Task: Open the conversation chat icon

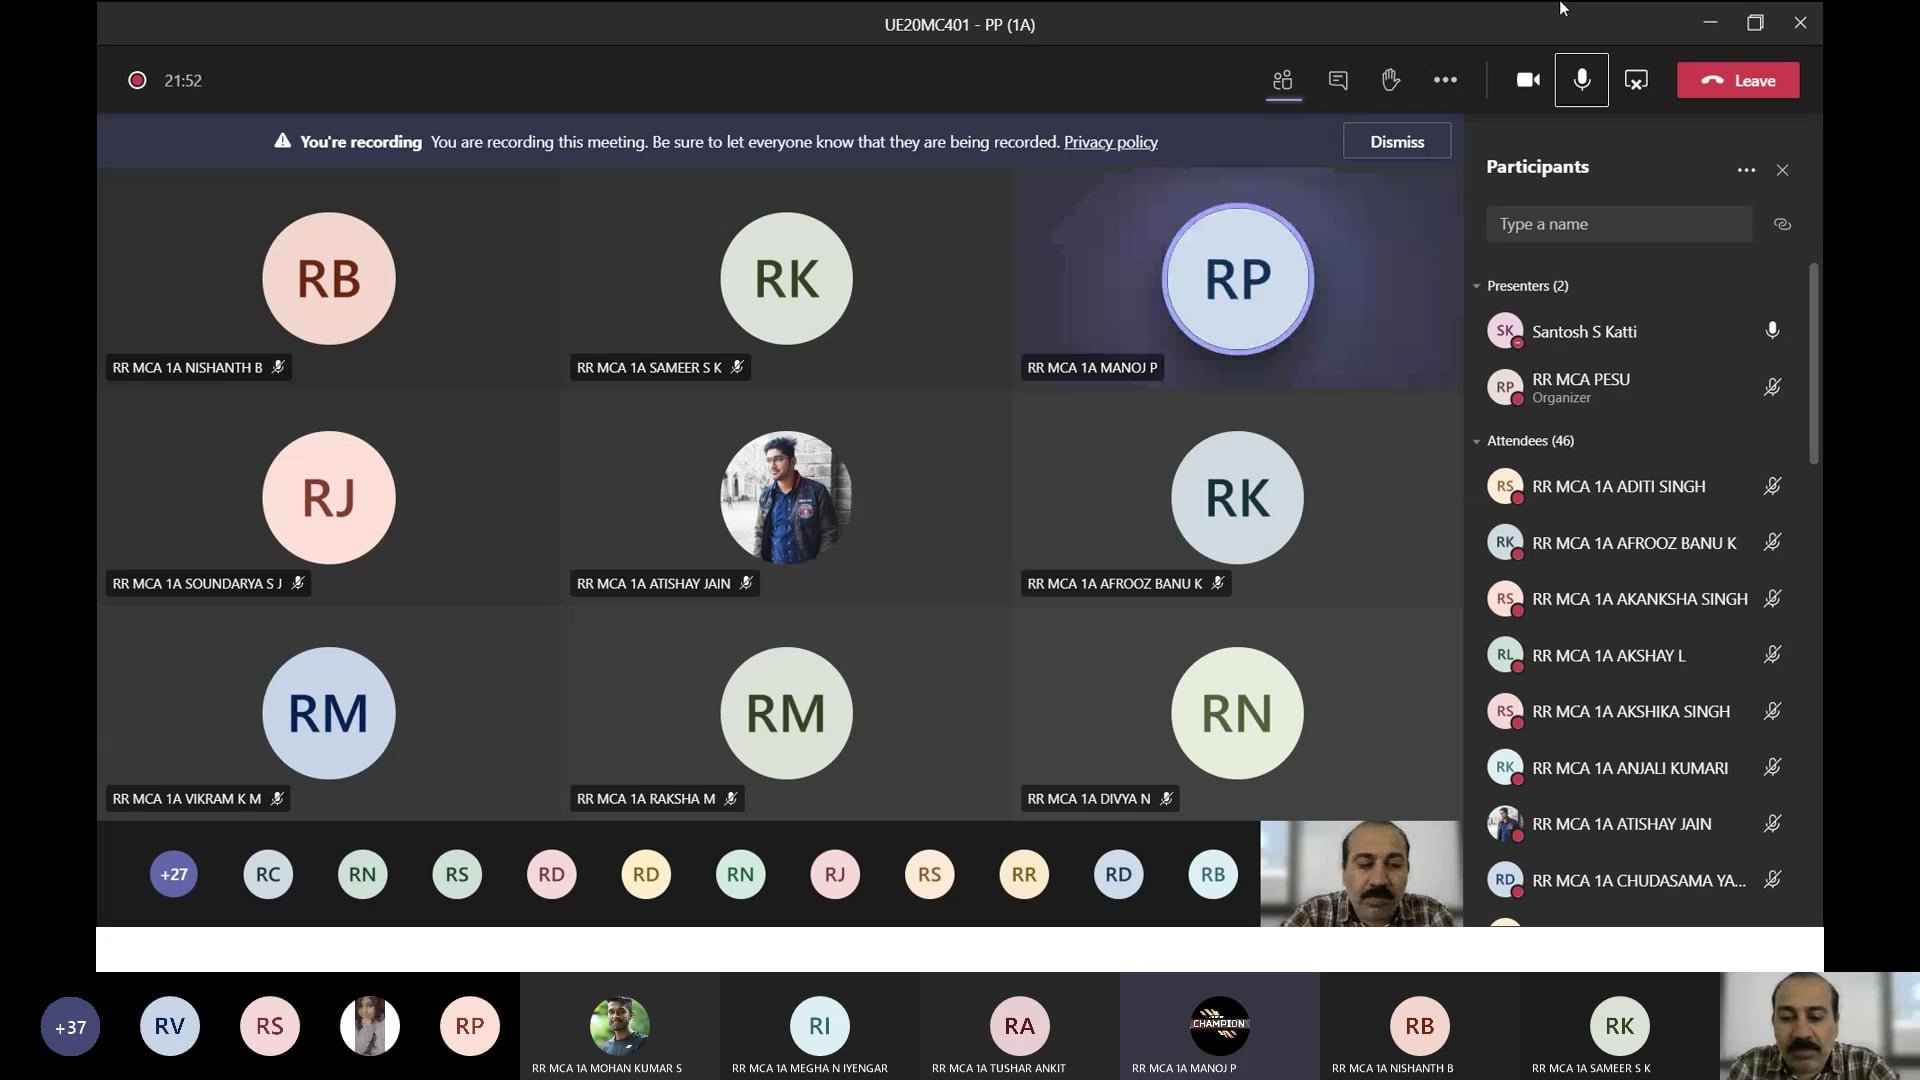Action: coord(1338,80)
